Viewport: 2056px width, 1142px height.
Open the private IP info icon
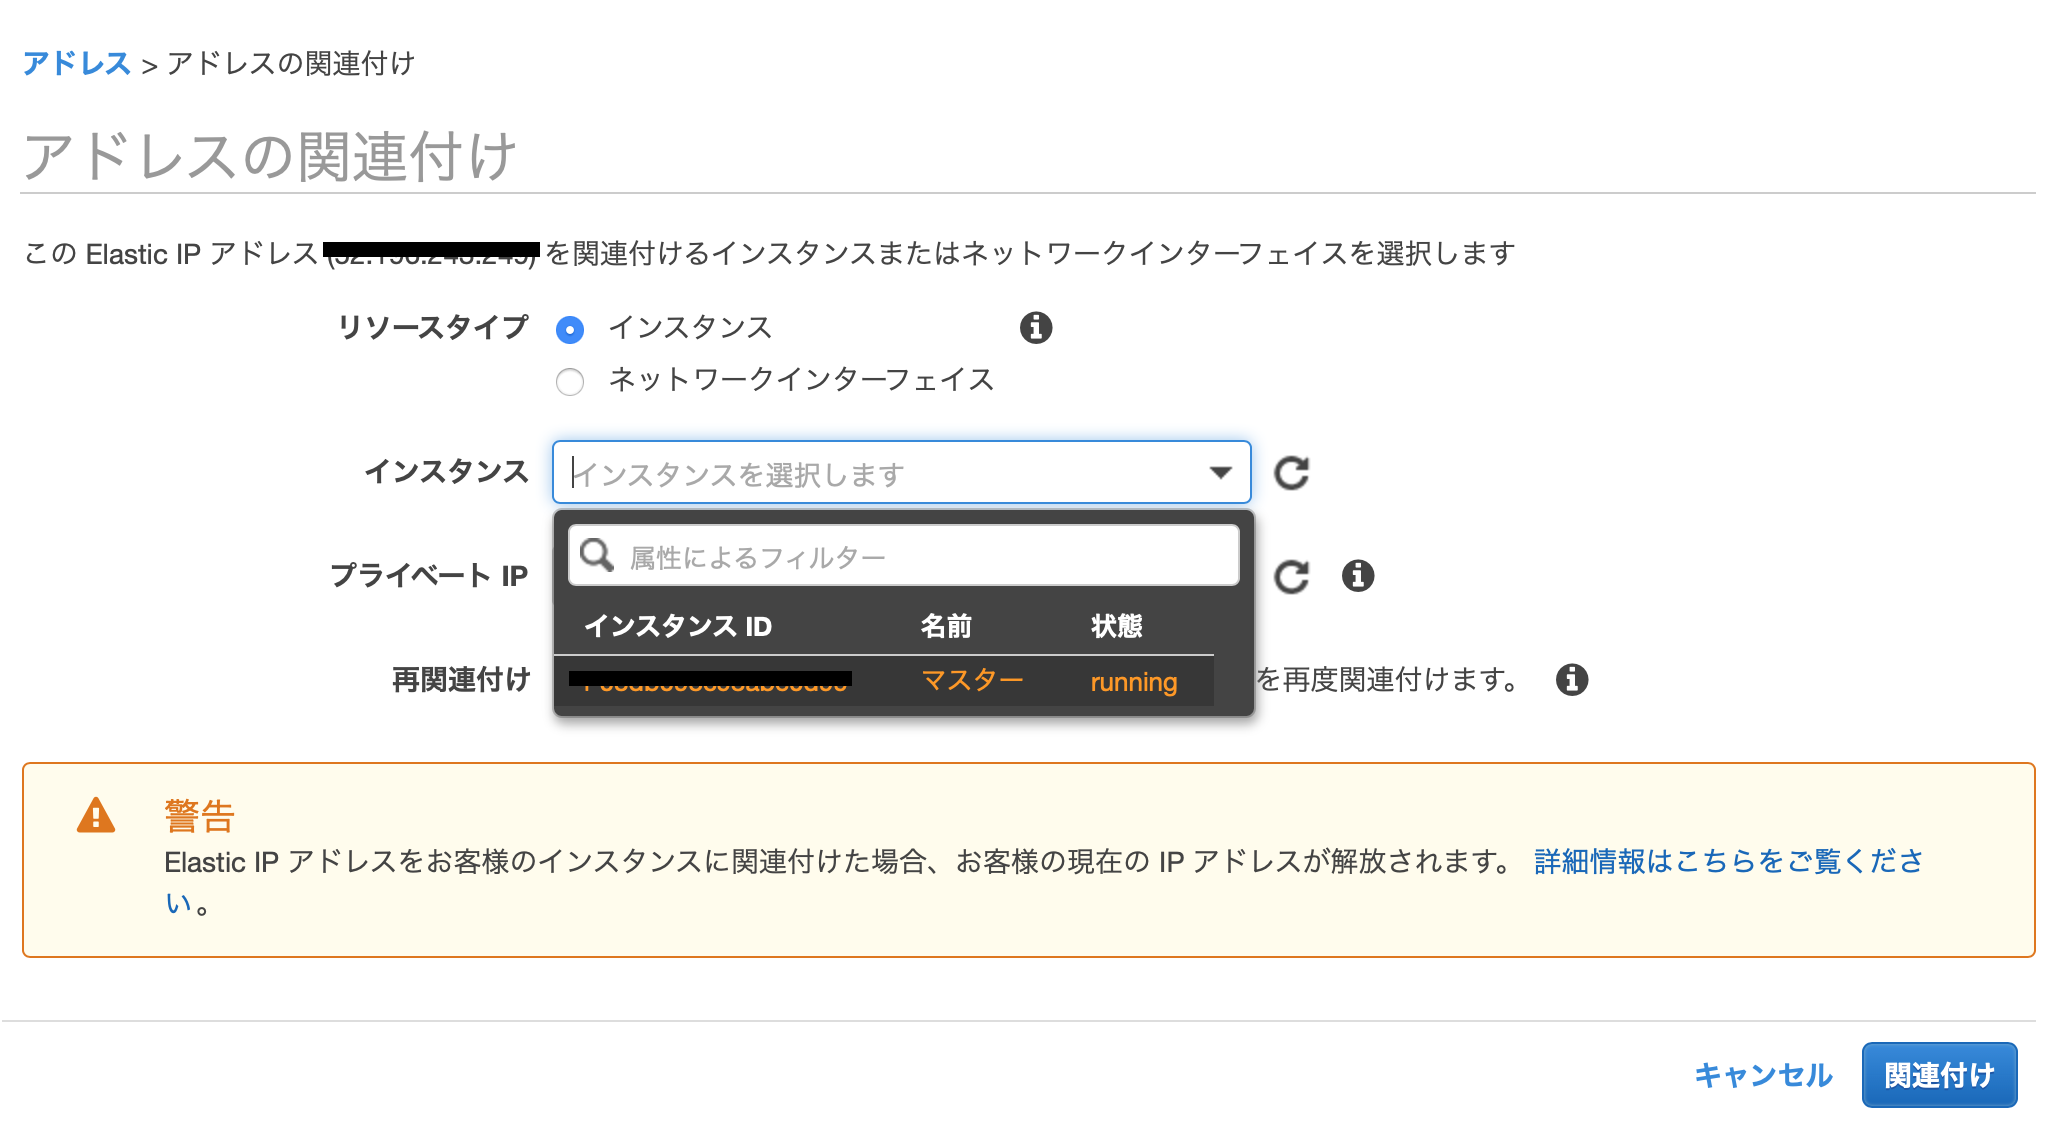[1358, 576]
